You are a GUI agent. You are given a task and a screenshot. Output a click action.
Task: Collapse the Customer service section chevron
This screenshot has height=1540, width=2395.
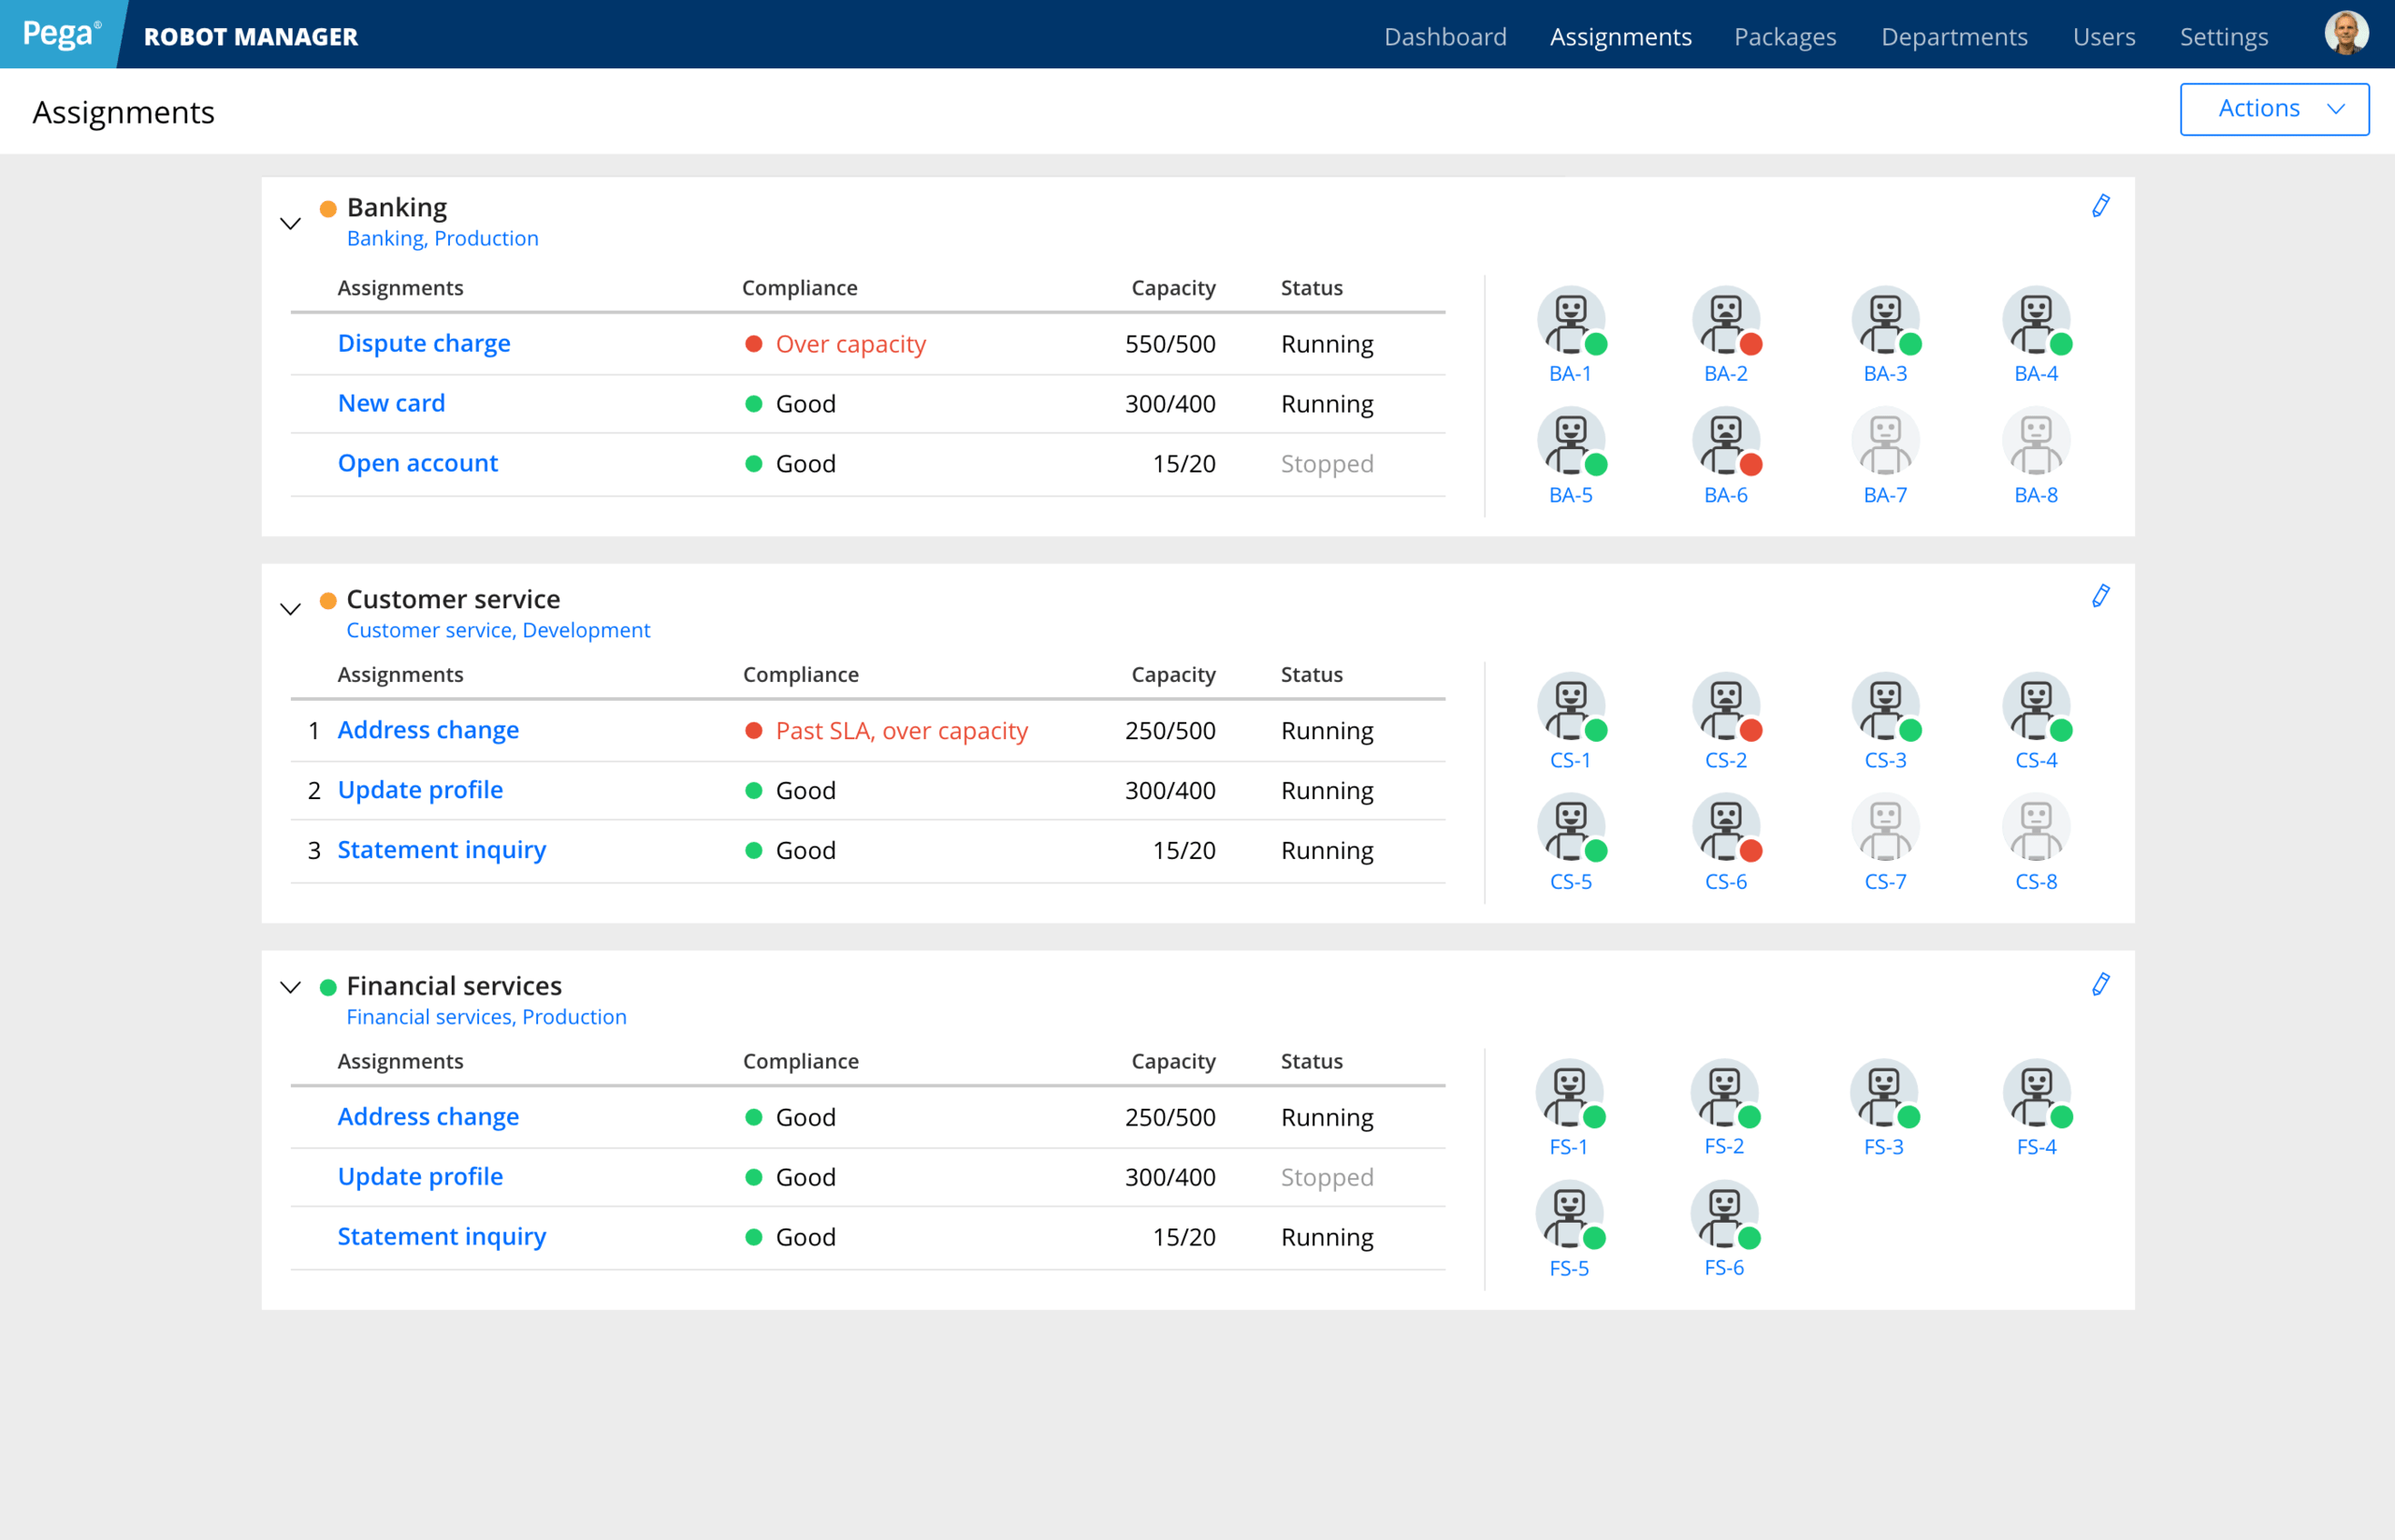(x=290, y=609)
